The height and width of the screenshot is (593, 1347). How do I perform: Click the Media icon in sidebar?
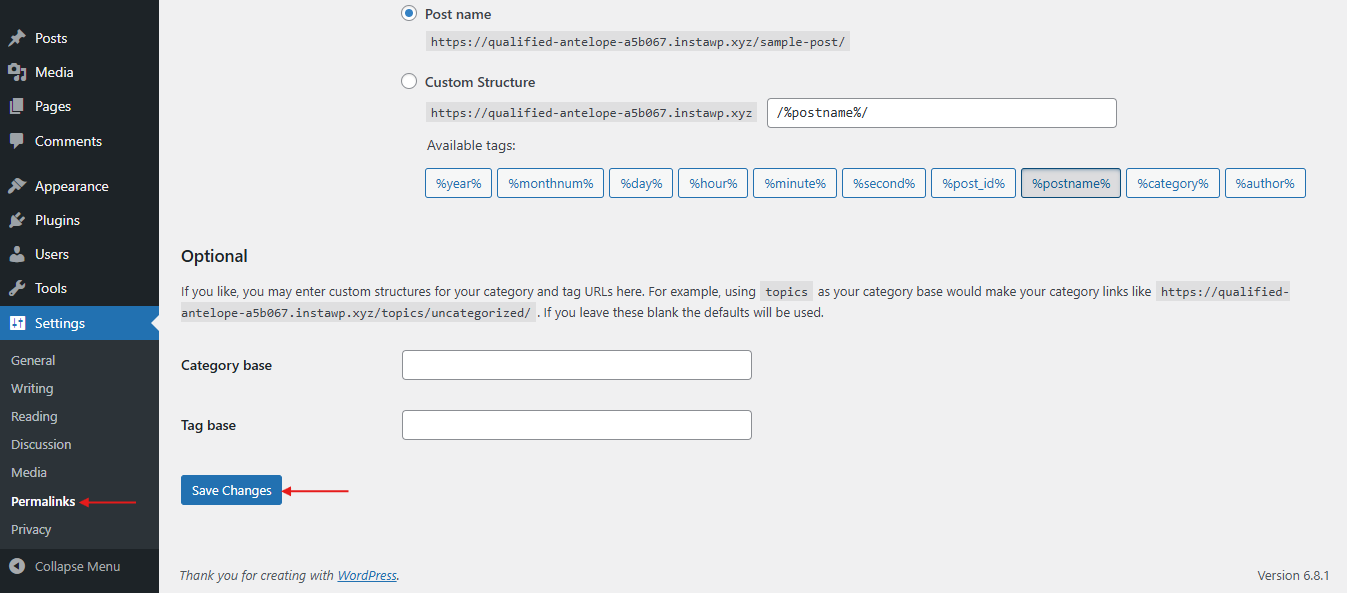(x=17, y=72)
